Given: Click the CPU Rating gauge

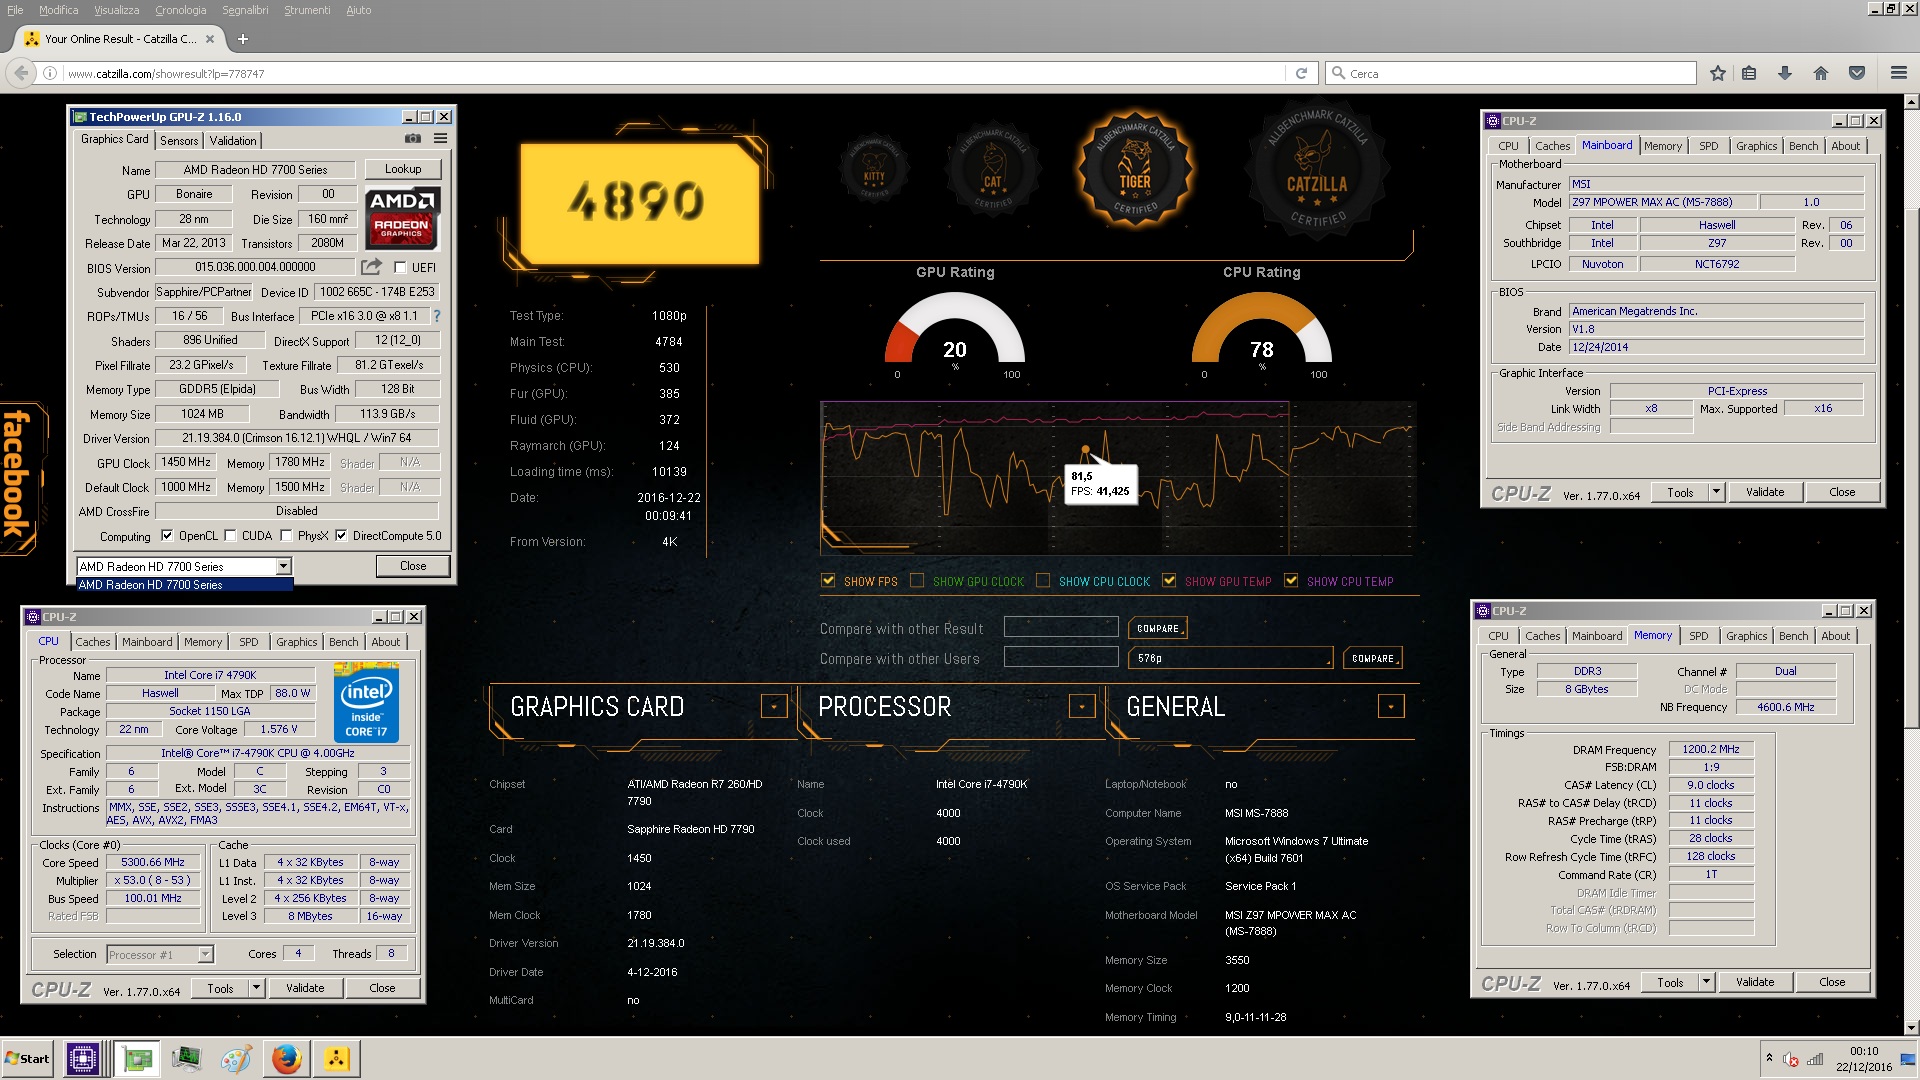Looking at the screenshot, I should coord(1262,330).
